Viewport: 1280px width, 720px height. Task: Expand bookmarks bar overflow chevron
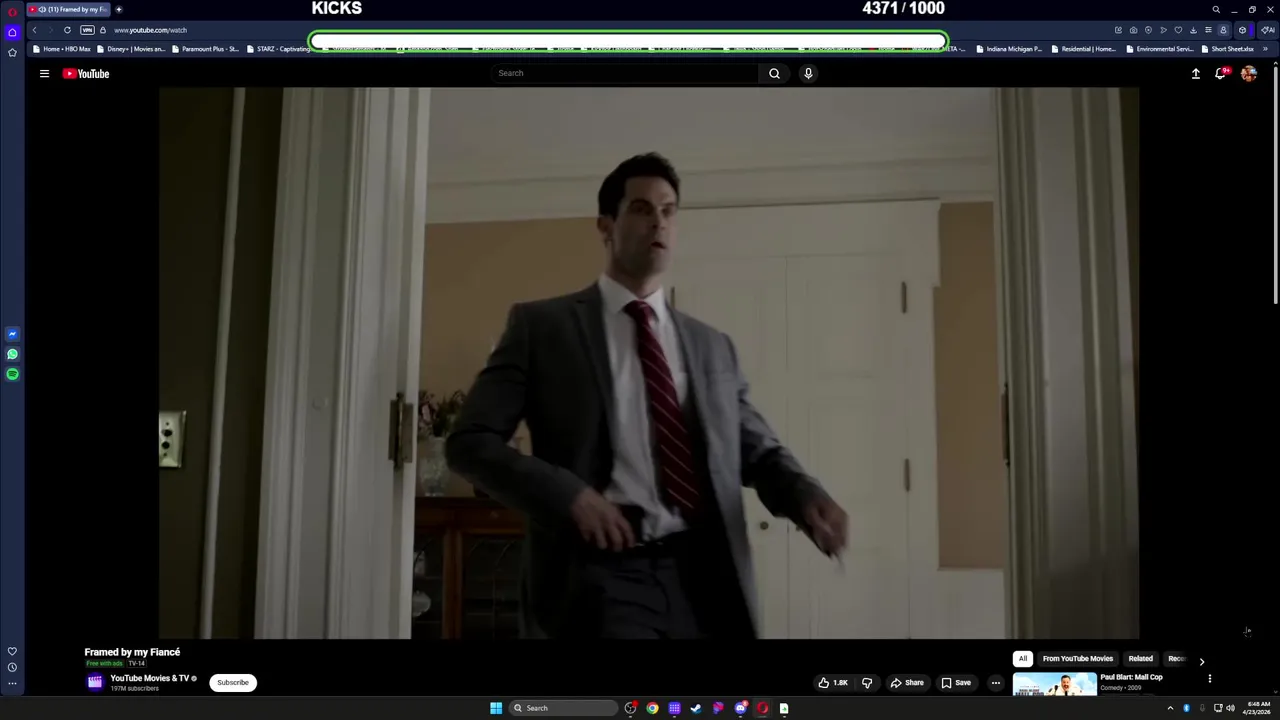[1266, 49]
